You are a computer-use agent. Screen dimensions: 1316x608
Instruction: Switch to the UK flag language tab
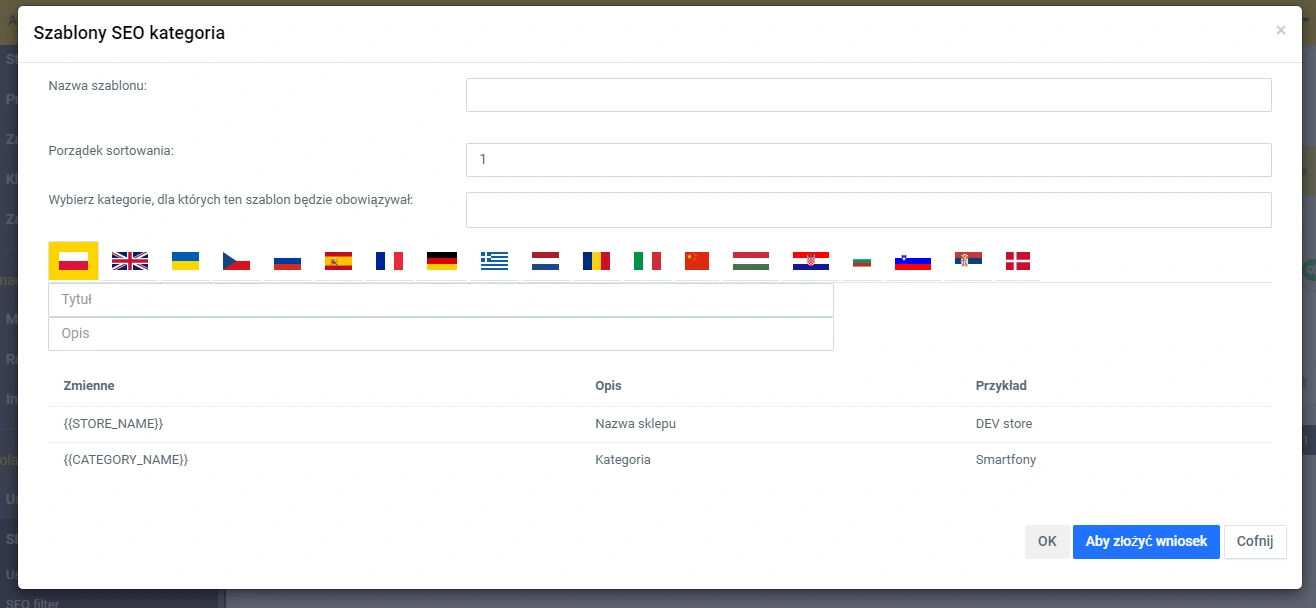(130, 261)
